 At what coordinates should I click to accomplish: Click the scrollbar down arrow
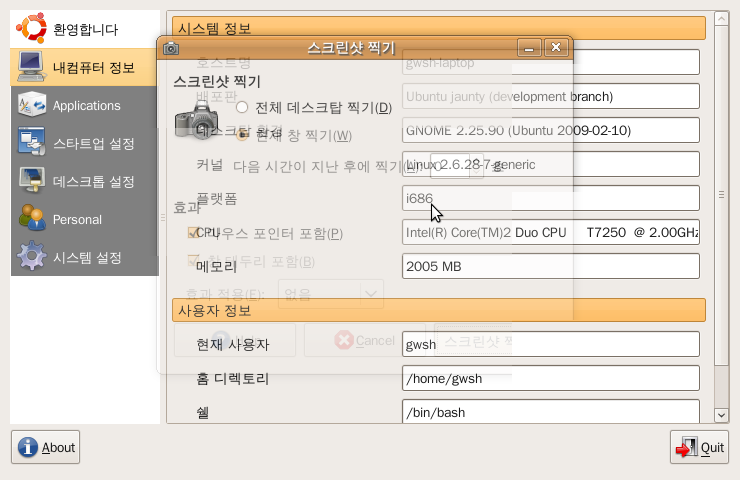[721, 415]
